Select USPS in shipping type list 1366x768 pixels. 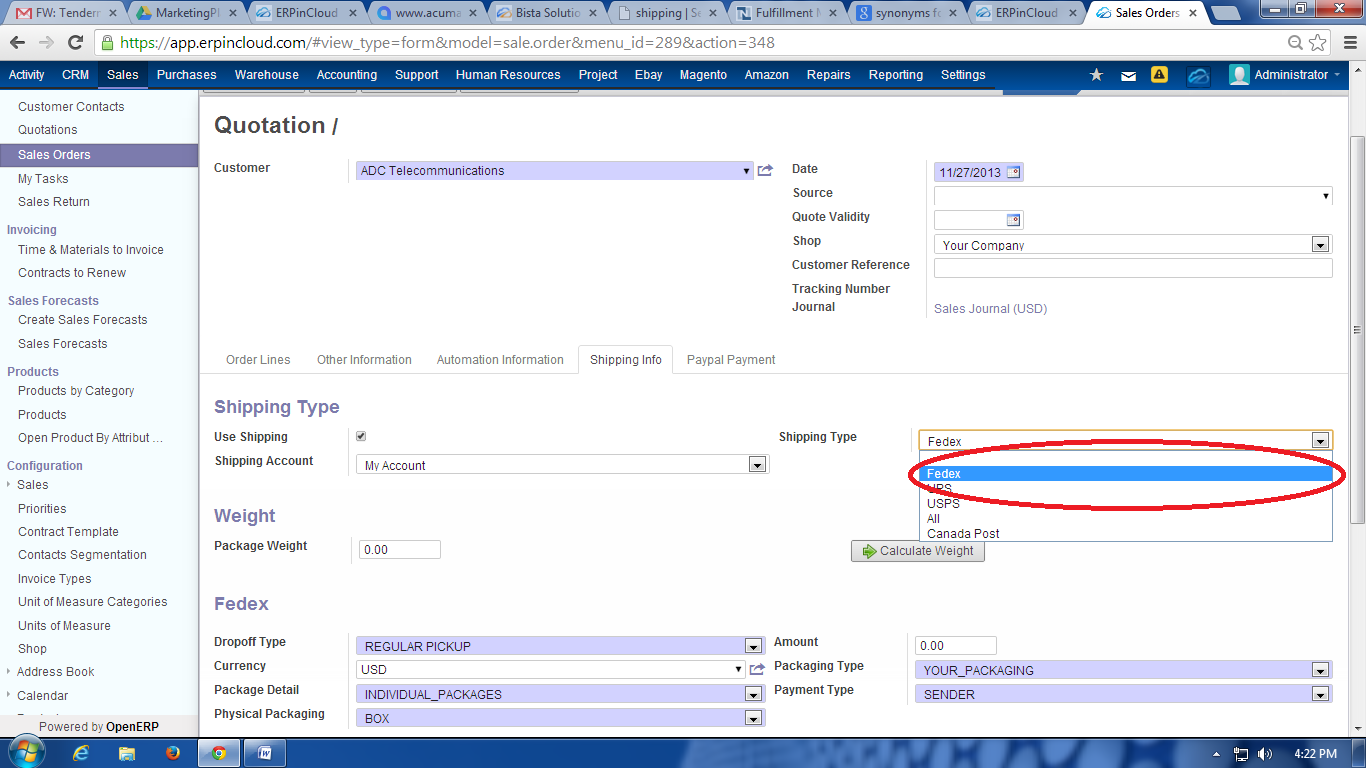[1125, 504]
